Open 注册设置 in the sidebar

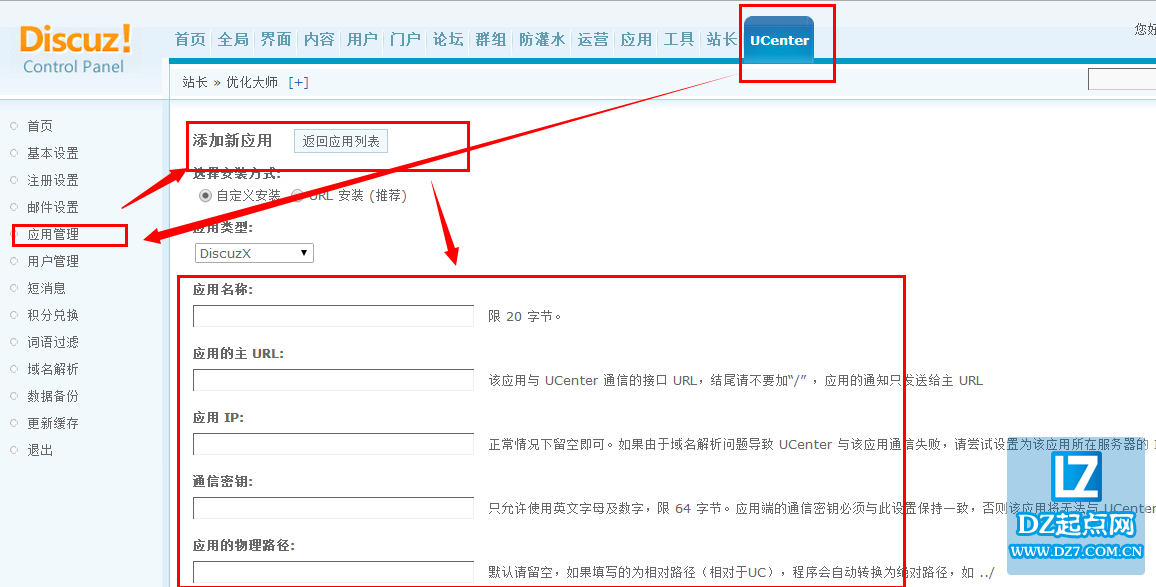click(x=52, y=180)
